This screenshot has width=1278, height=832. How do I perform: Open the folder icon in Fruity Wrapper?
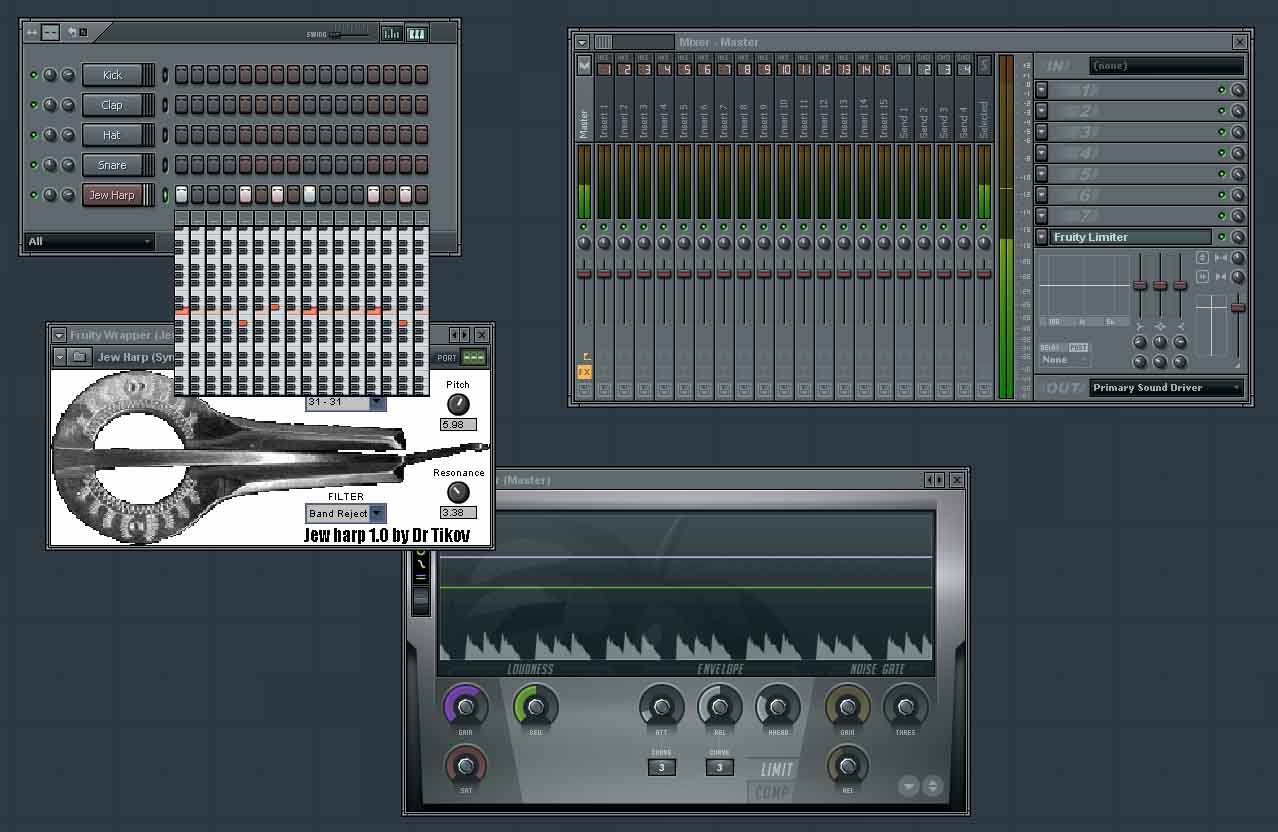(80, 357)
